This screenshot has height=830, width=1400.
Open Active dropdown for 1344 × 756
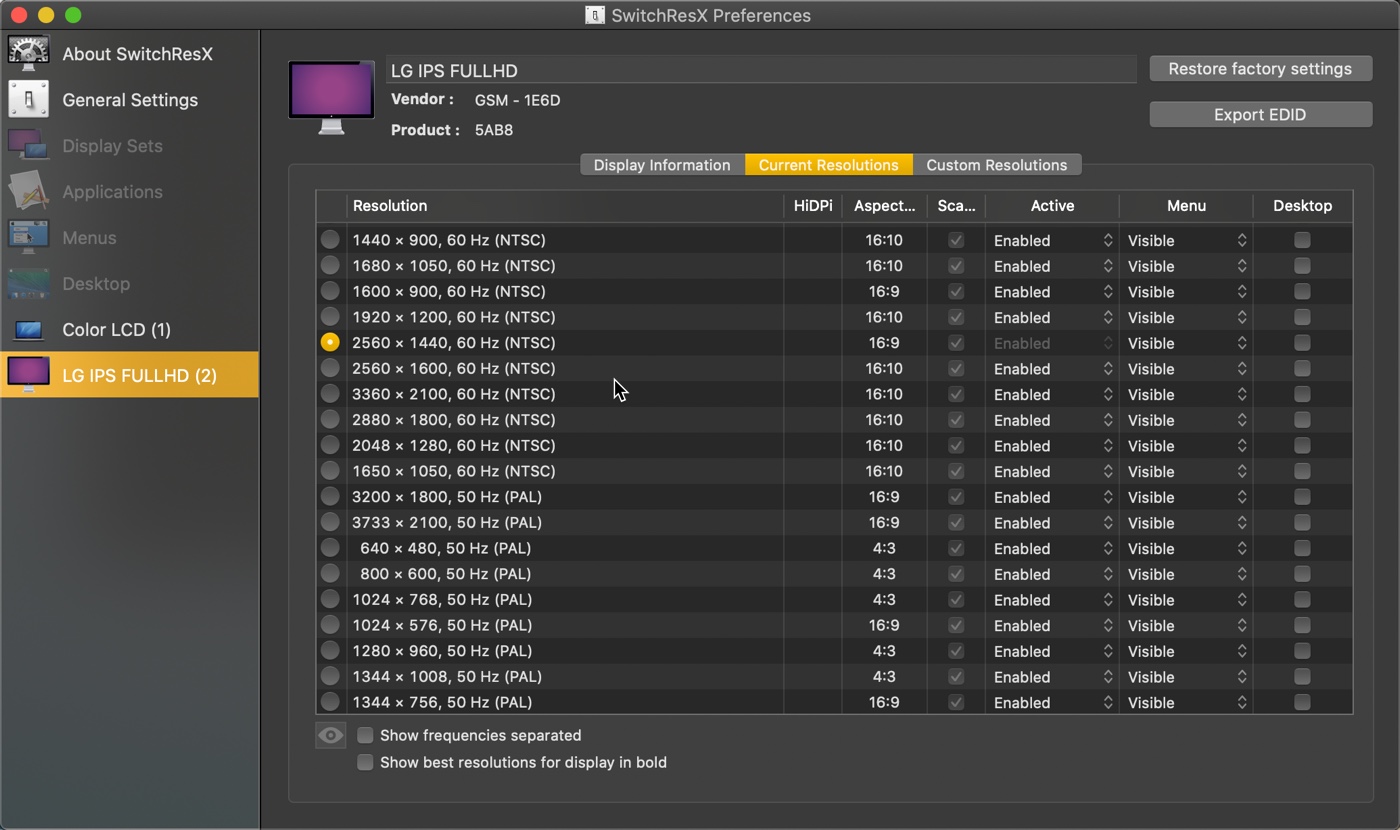1053,702
